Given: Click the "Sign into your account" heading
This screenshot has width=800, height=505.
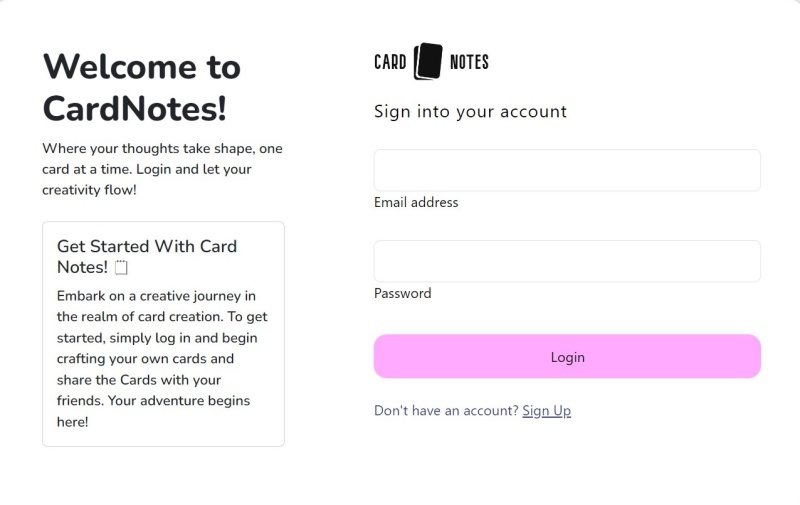Looking at the screenshot, I should pos(470,111).
